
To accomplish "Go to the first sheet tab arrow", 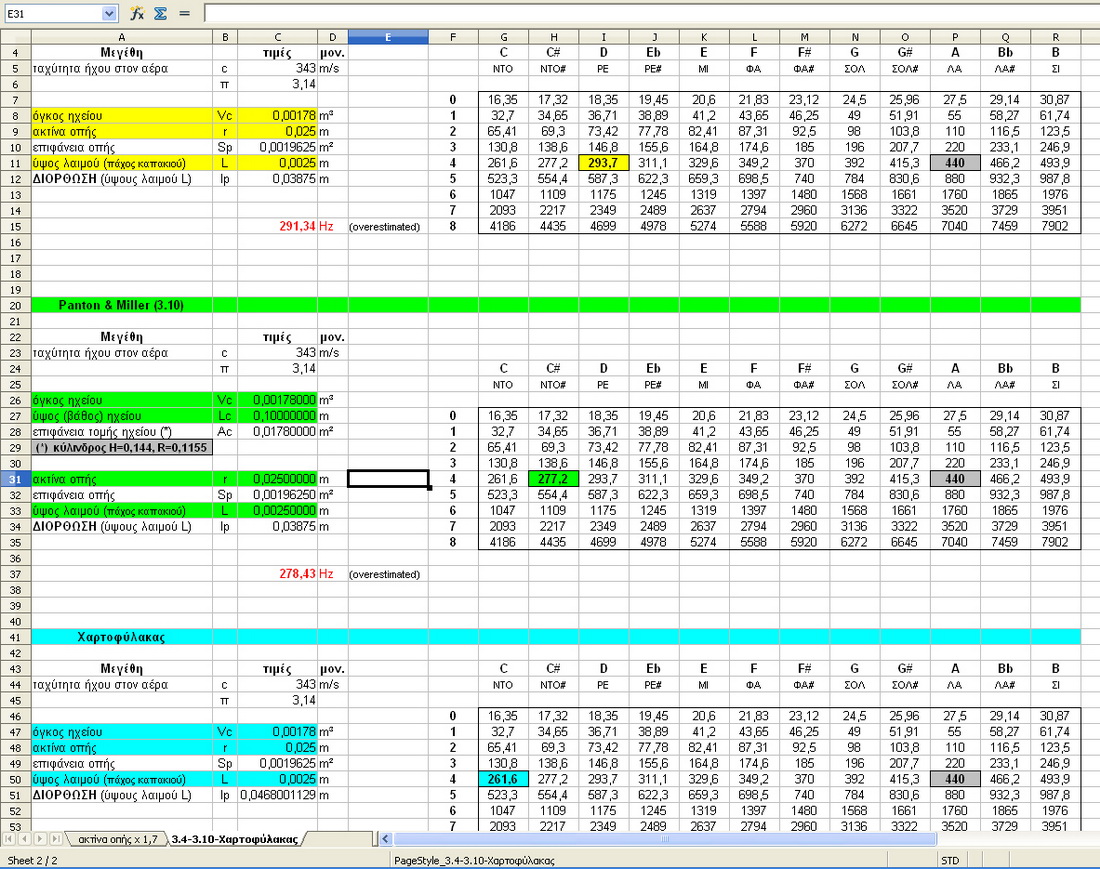I will tap(11, 839).
